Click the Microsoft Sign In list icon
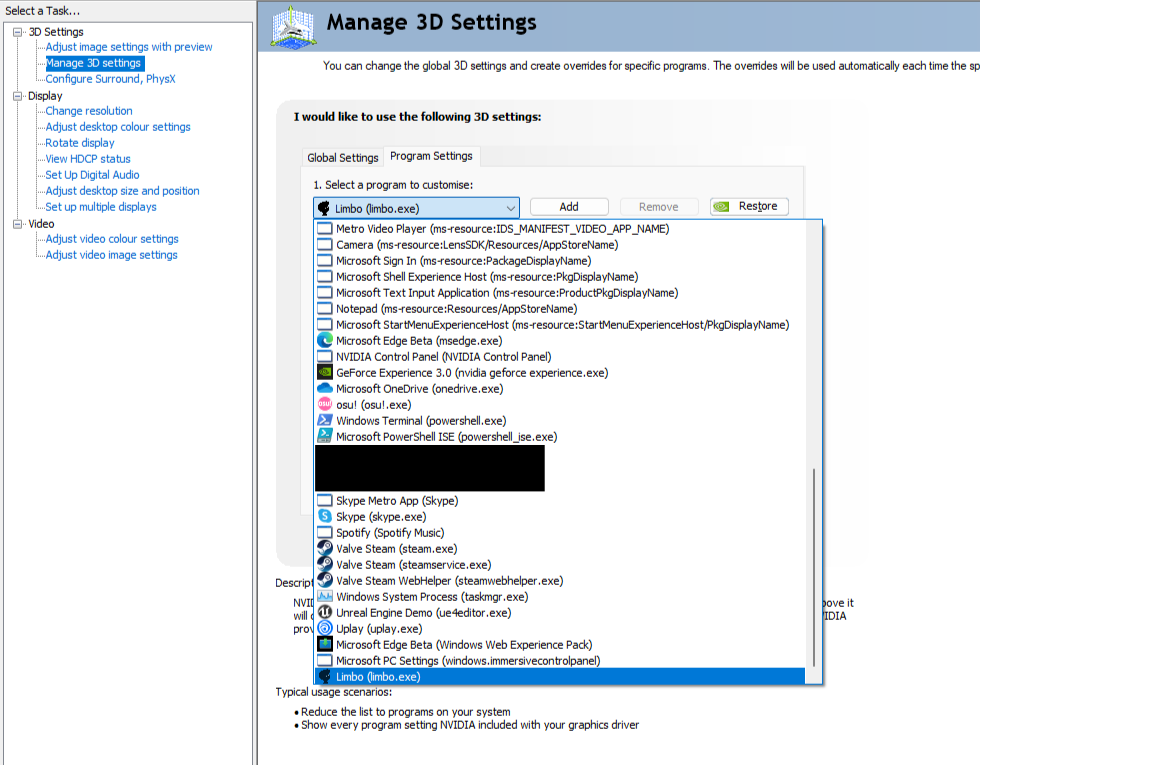Screen dimensions: 1149x766 (x=325, y=260)
